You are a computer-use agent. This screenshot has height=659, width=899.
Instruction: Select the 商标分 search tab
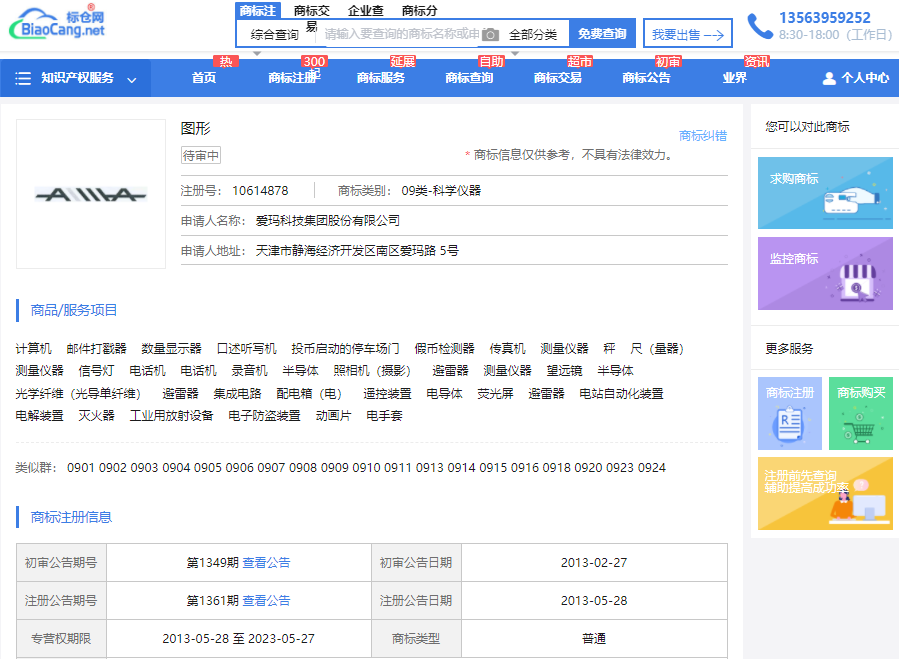click(420, 10)
